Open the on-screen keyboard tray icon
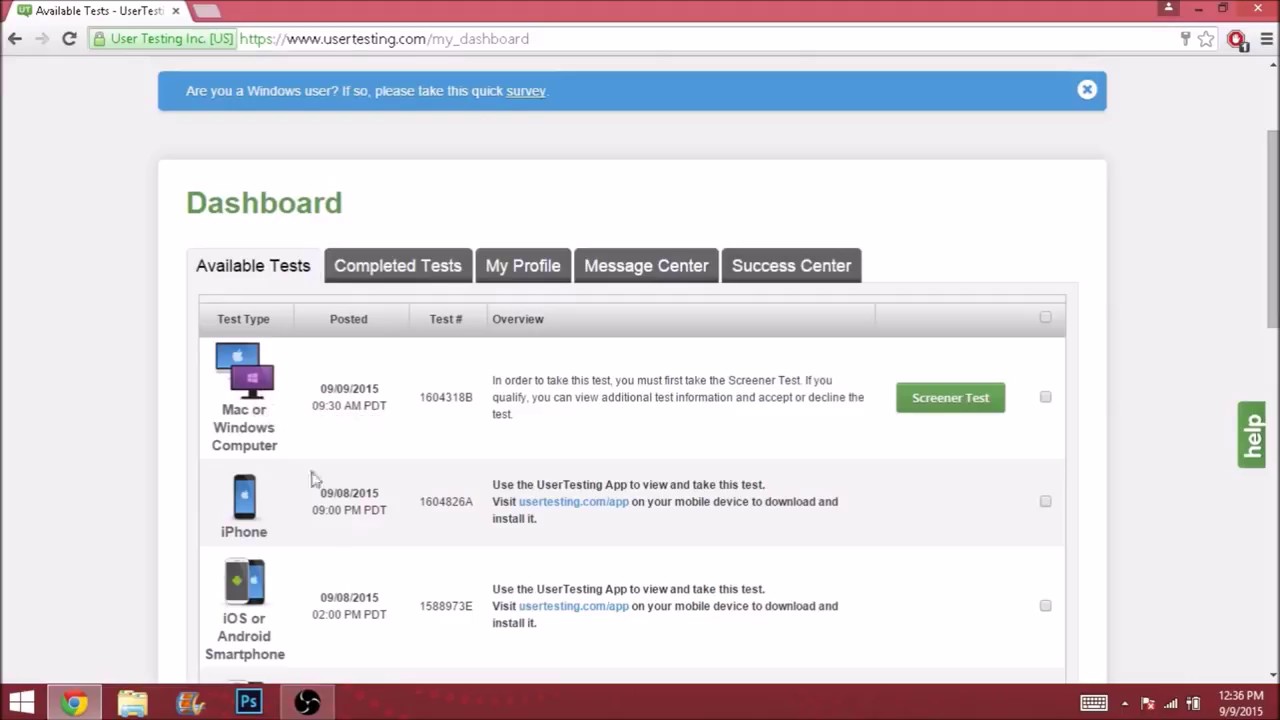Viewport: 1280px width, 720px height. 1093,703
